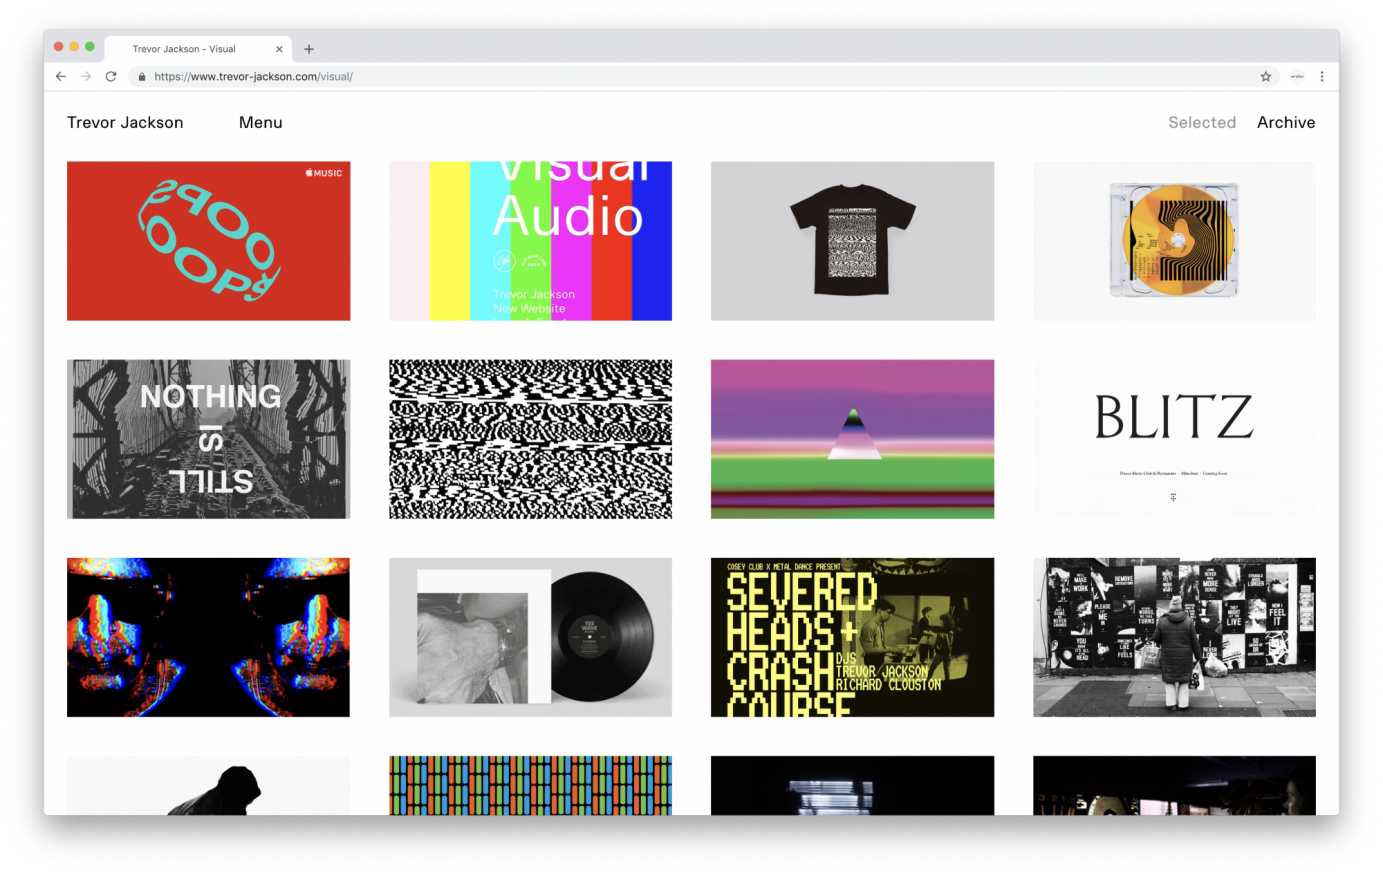Click the browser back arrow
1383x873 pixels.
click(x=60, y=76)
